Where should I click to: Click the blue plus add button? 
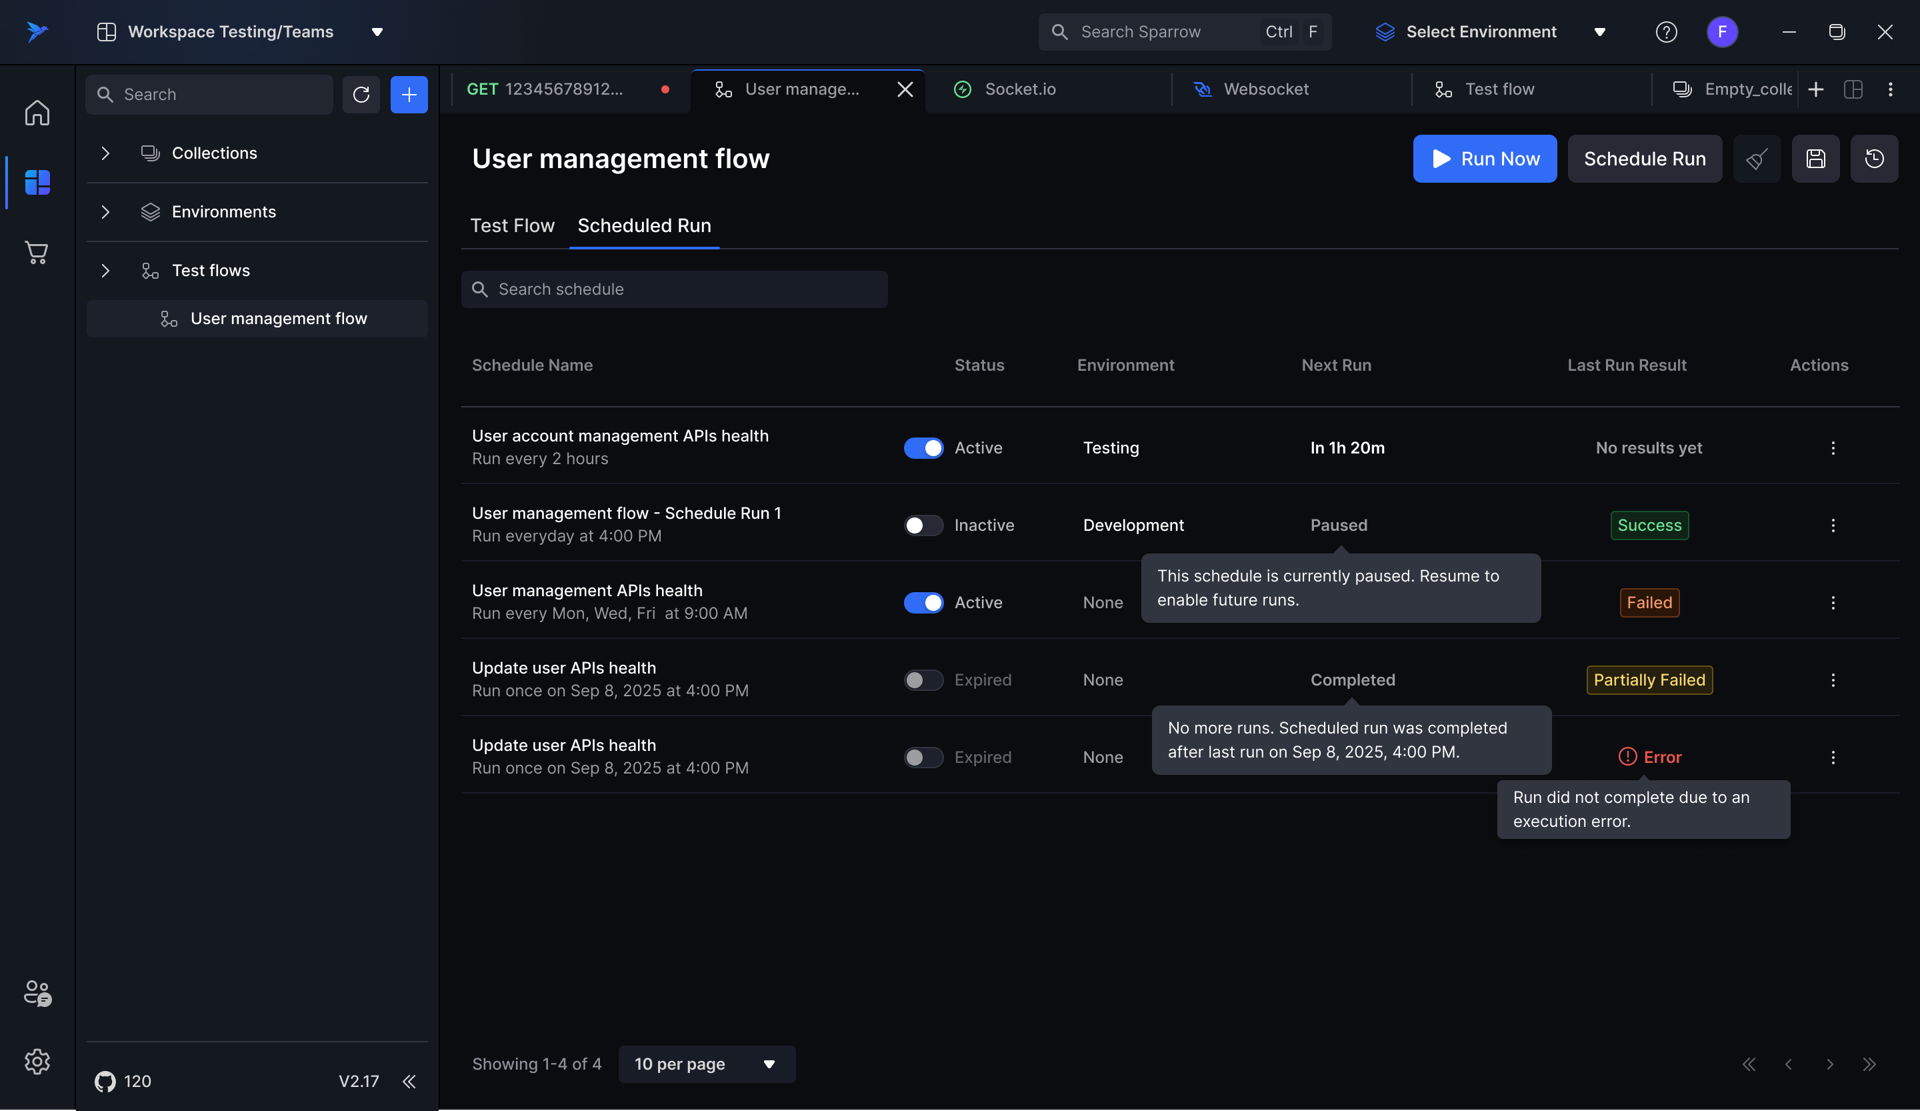tap(409, 94)
